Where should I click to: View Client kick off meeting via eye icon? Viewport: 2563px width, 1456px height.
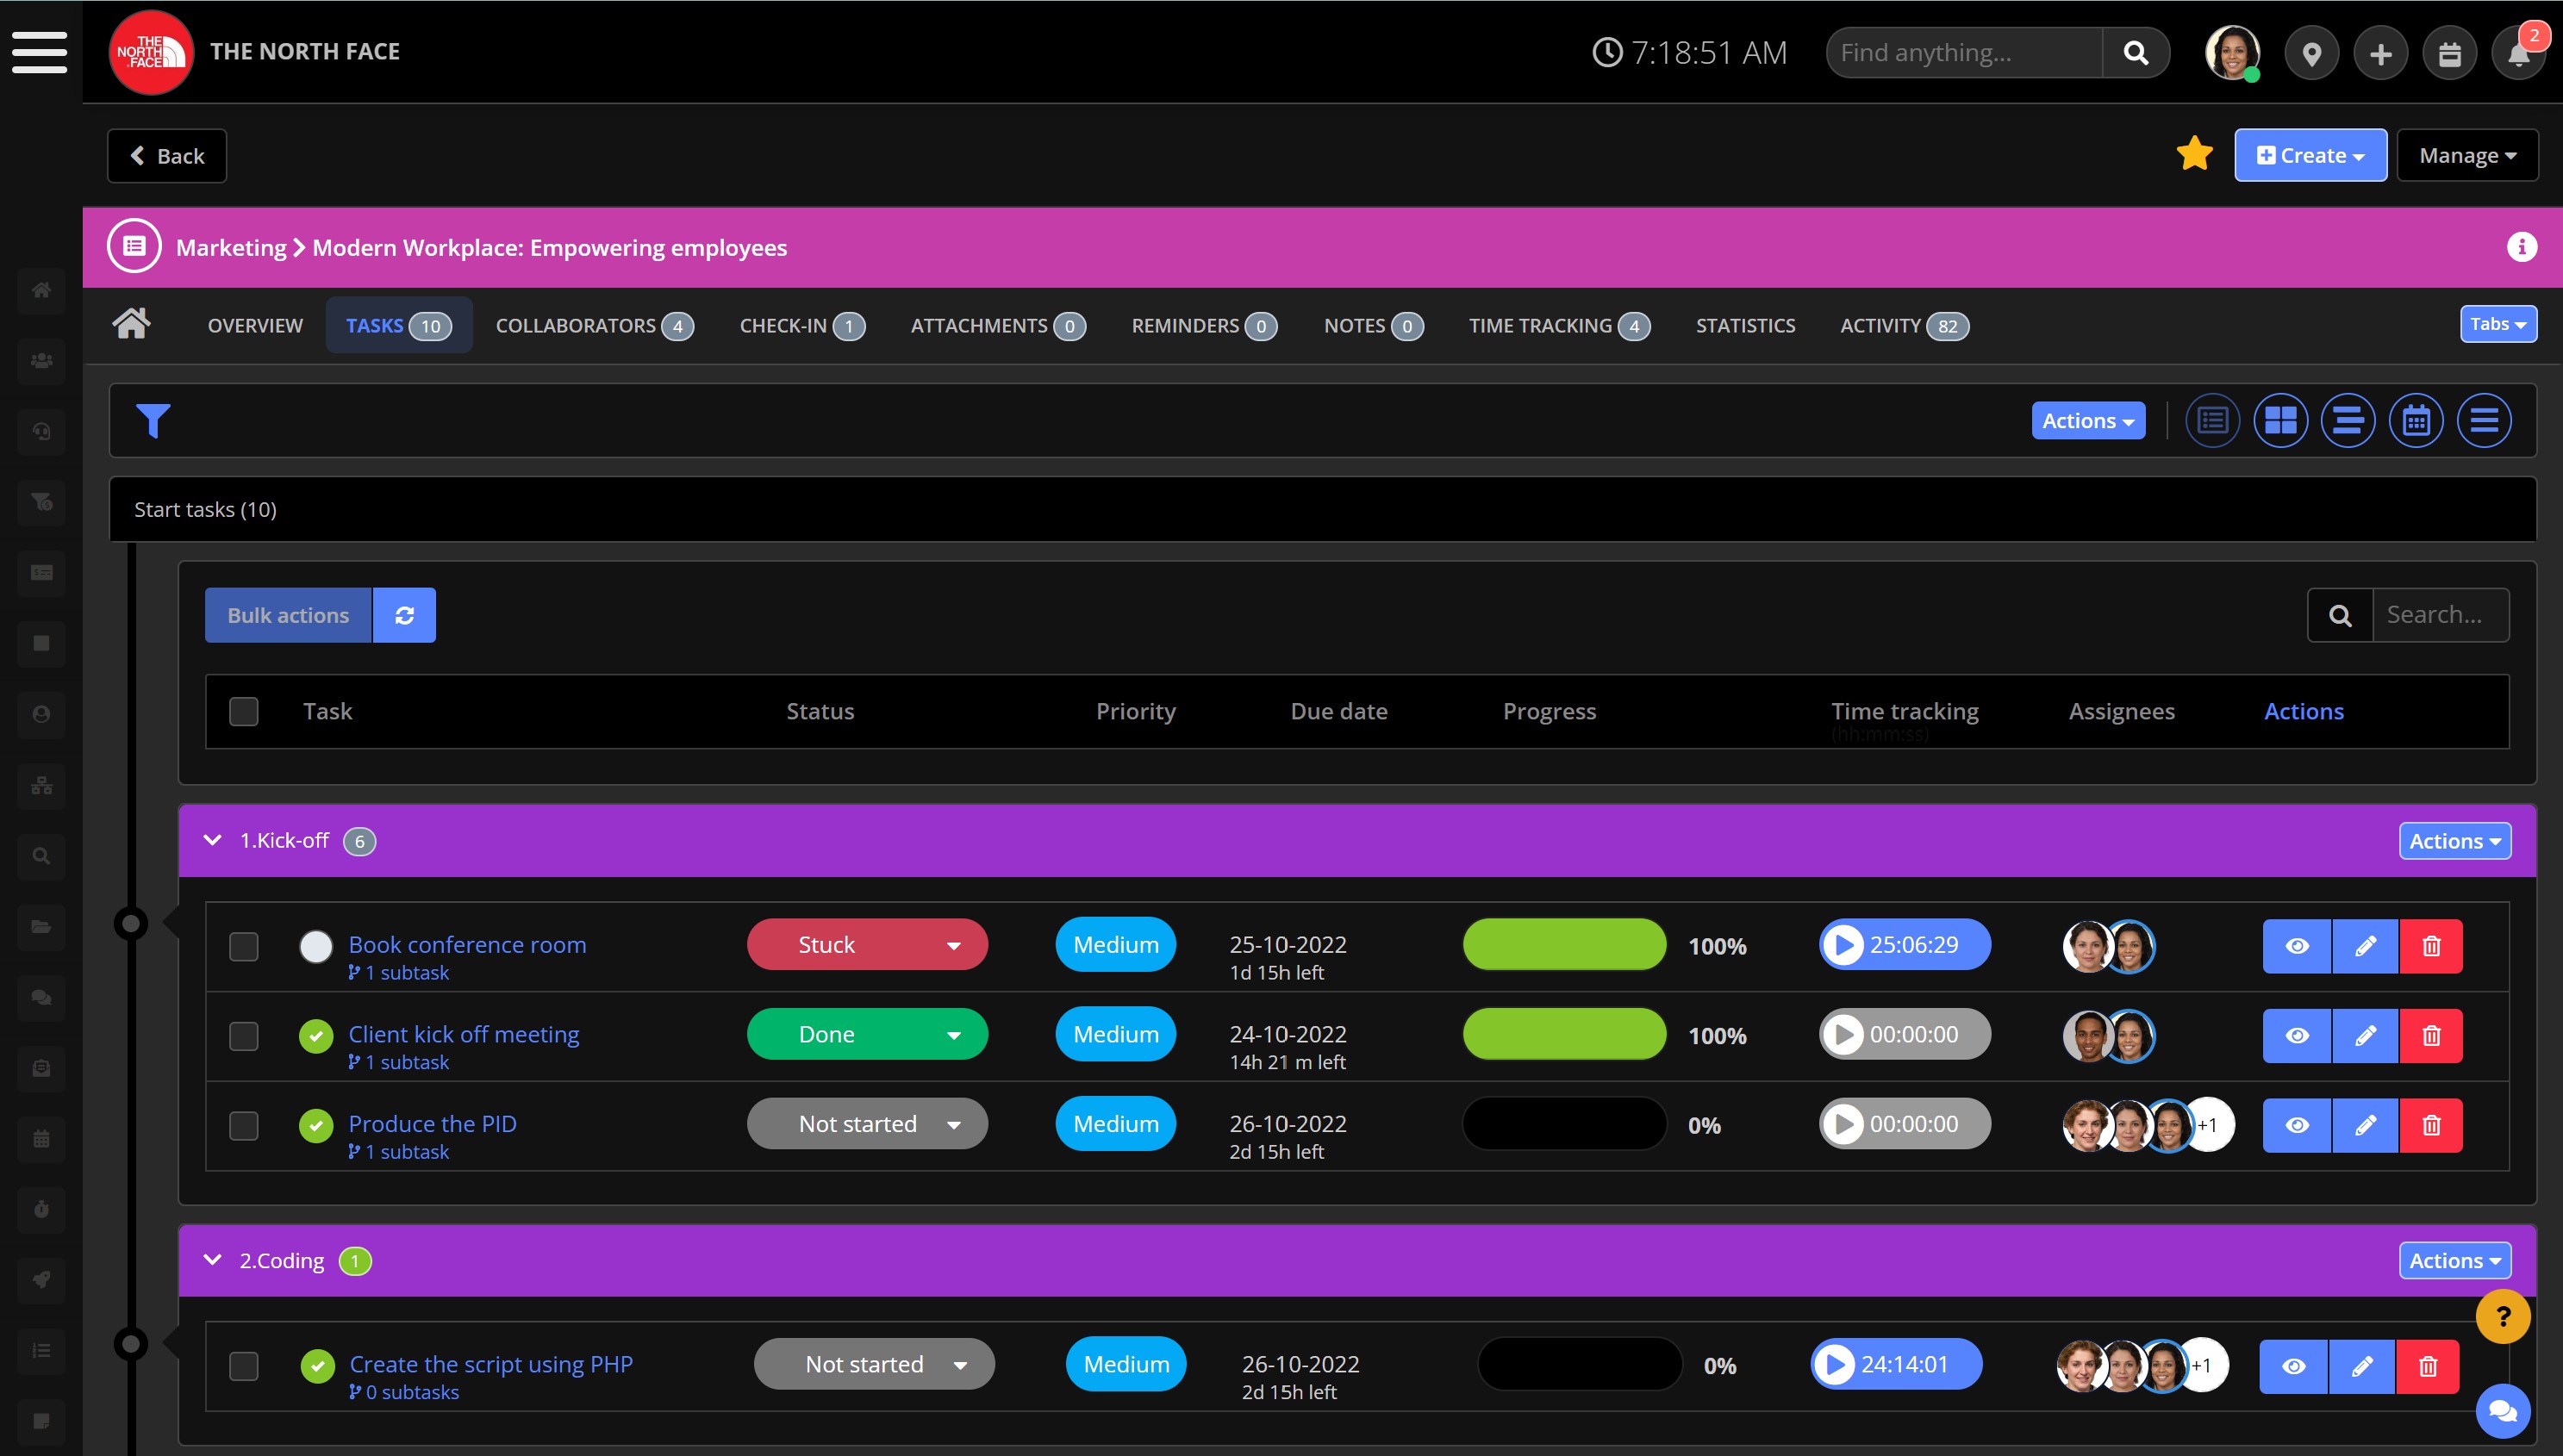(2296, 1036)
